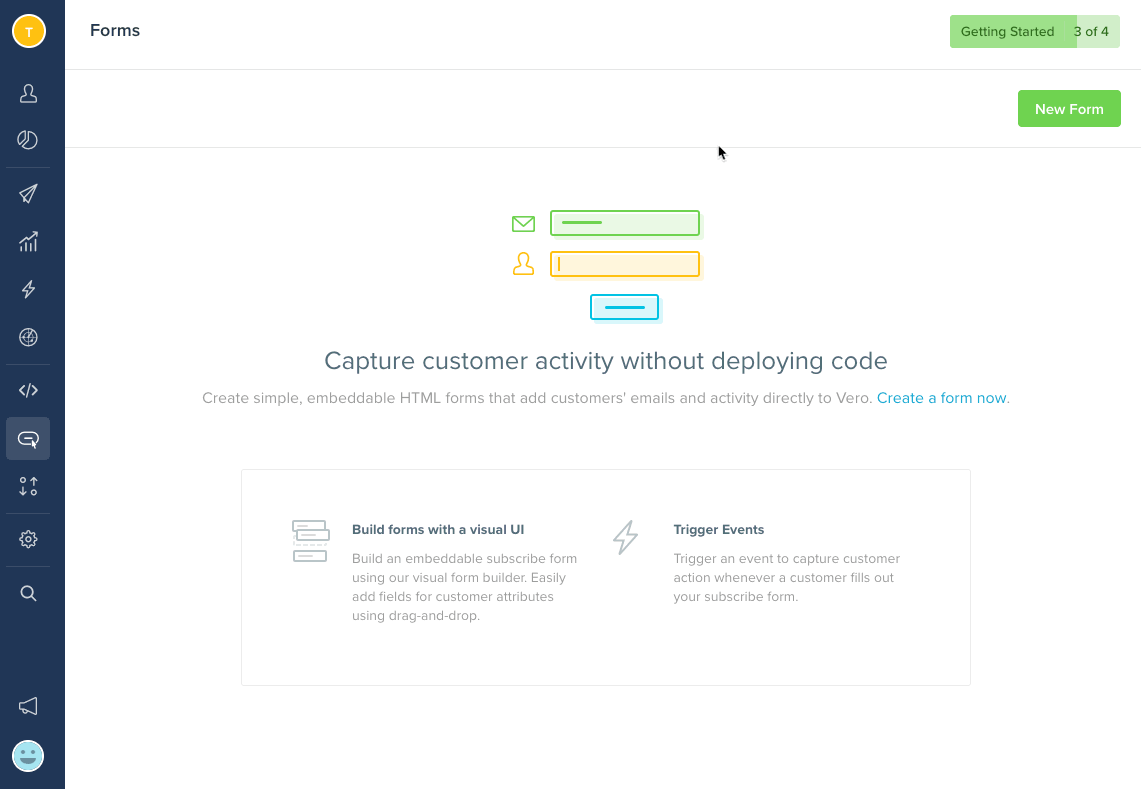This screenshot has height=789, width=1141.
Task: Select the Segments pie chart icon
Action: (28, 140)
